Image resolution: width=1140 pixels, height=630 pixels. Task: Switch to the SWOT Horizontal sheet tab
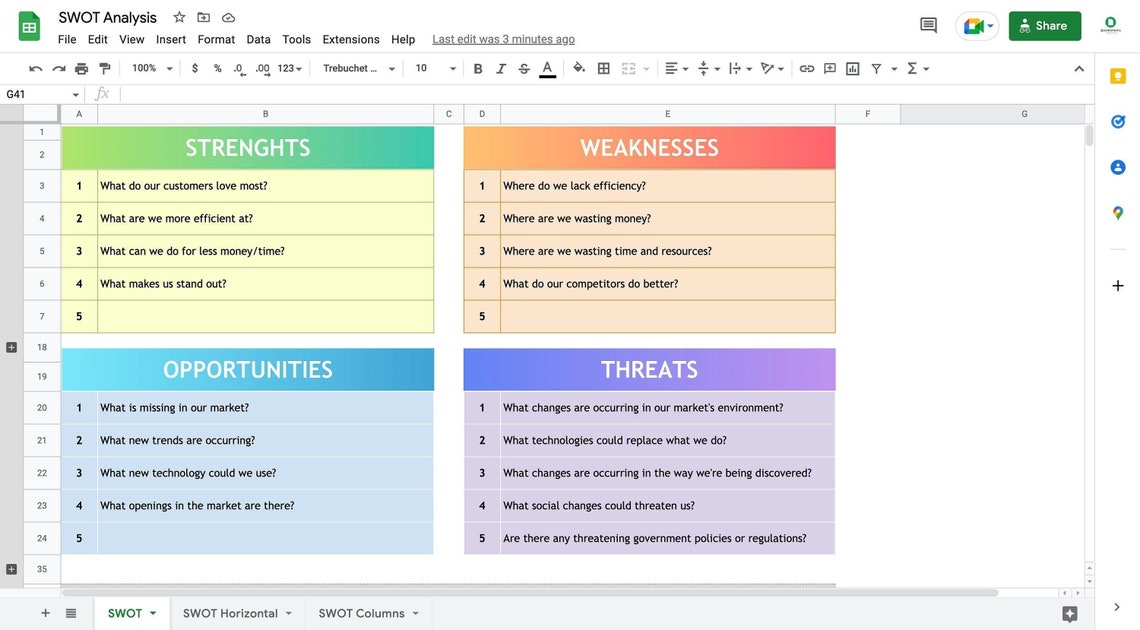228,612
